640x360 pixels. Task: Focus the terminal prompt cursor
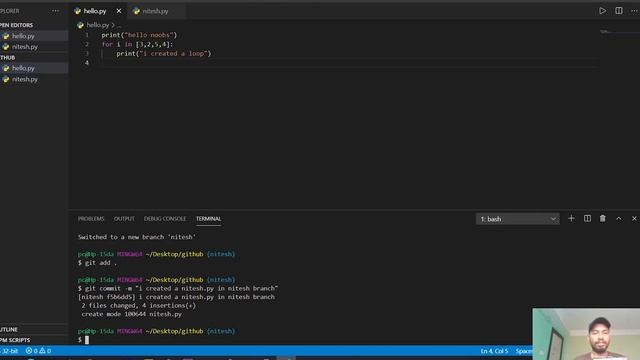(87, 340)
